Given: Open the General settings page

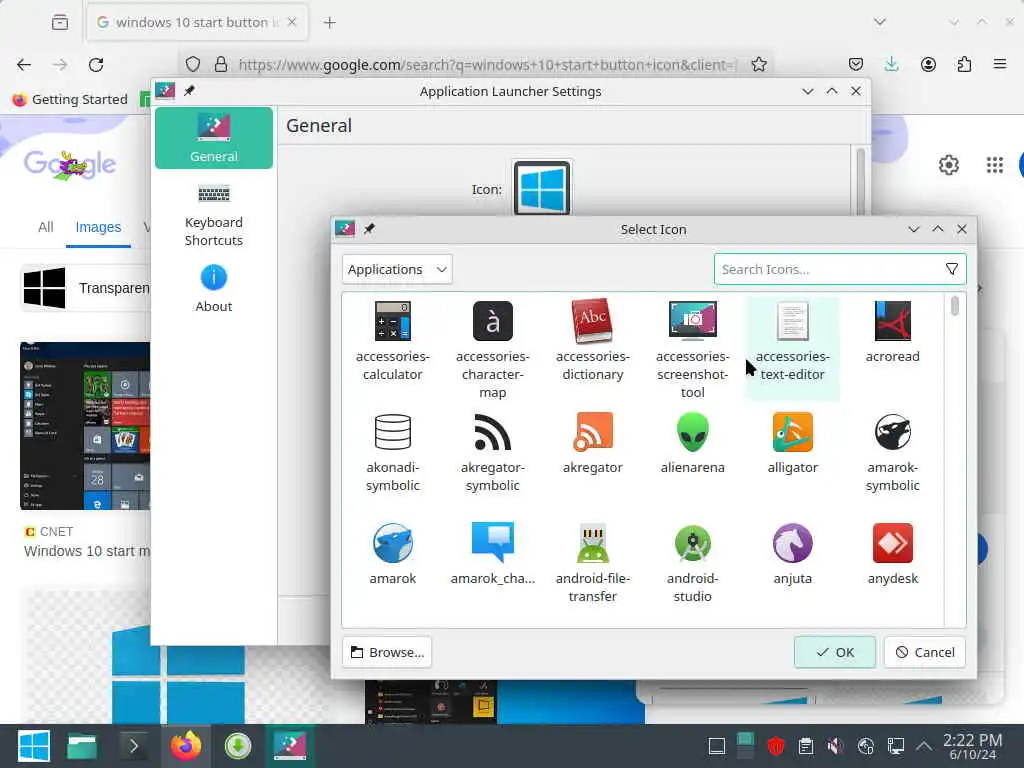Looking at the screenshot, I should (214, 138).
